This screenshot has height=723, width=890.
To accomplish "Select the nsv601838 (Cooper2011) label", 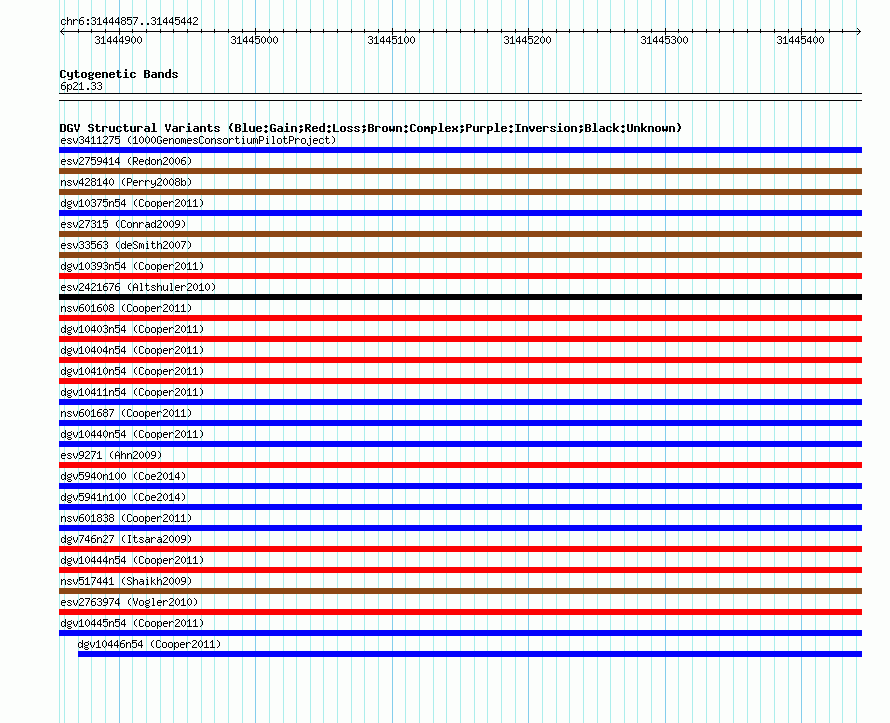I will pos(126,518).
